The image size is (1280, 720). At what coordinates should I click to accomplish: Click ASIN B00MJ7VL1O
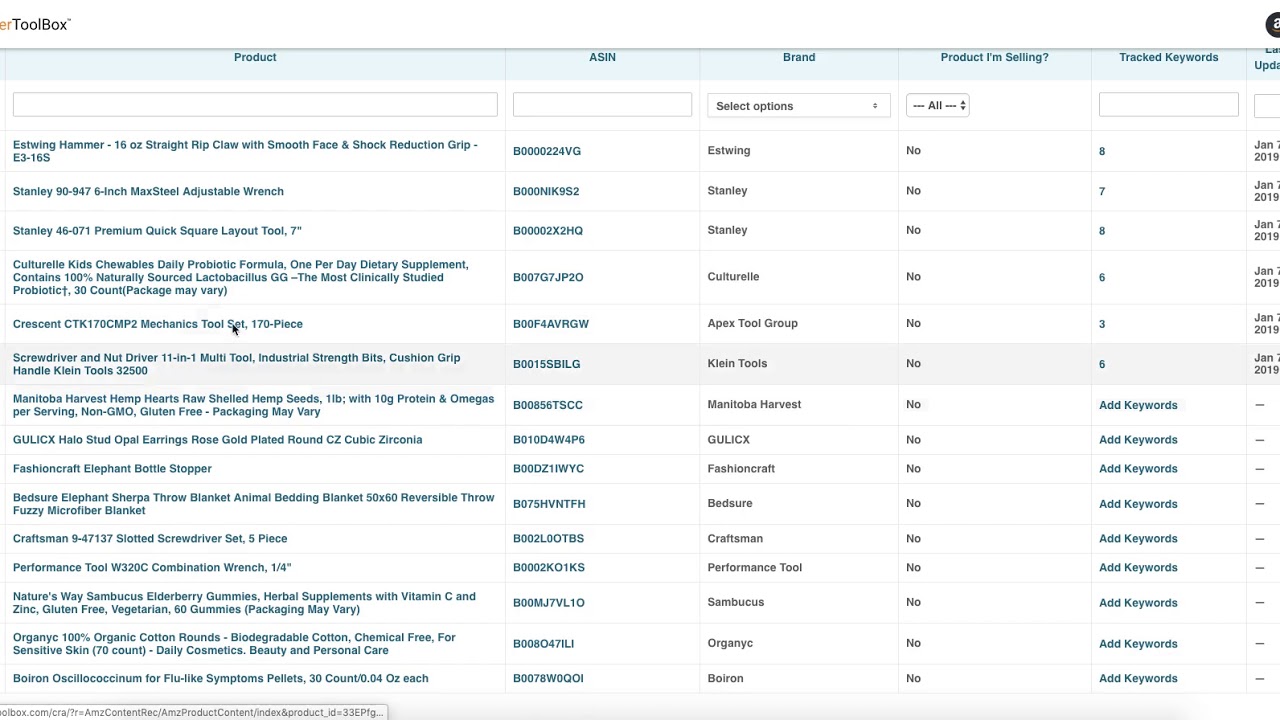click(x=549, y=603)
